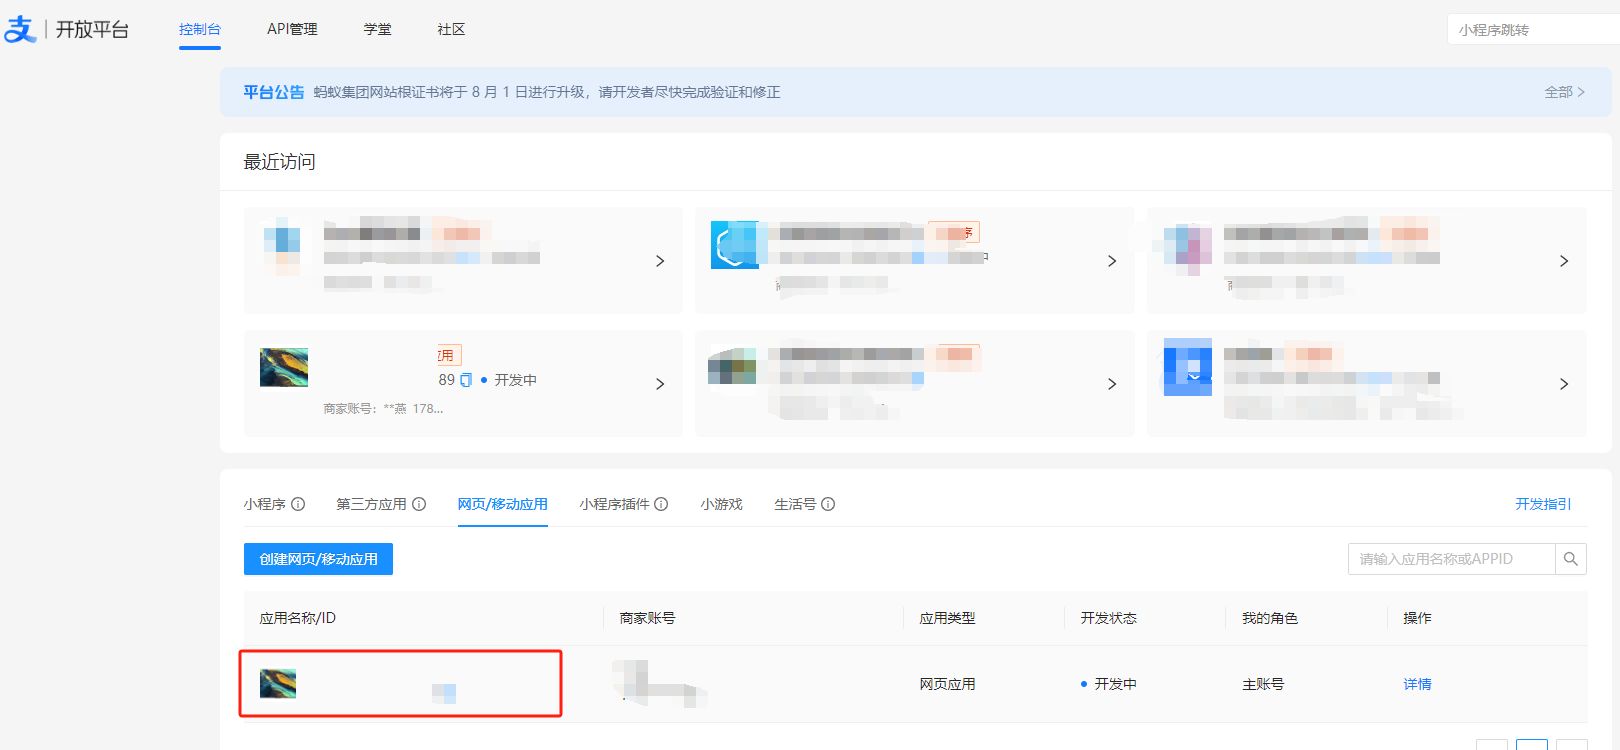
Task: Click 创建网页/移动应用 button
Action: [318, 559]
